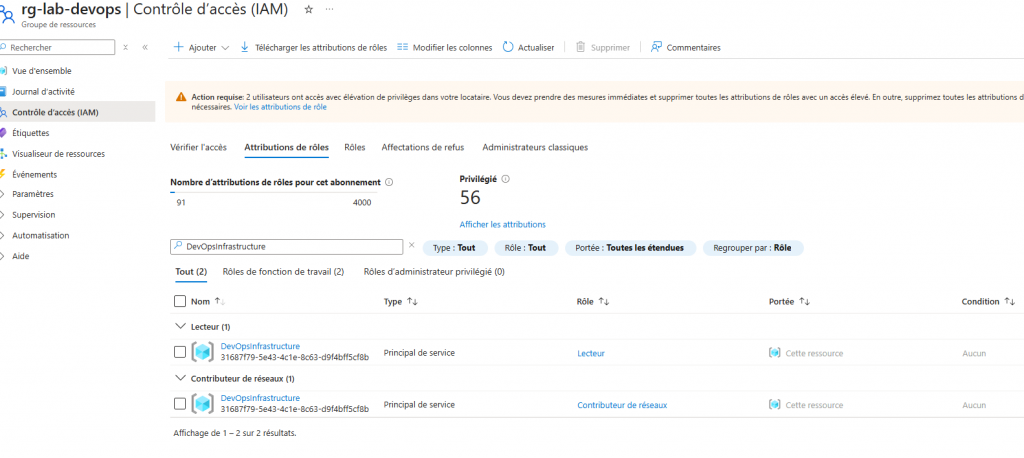This screenshot has width=1024, height=458.
Task: Switch to the Rôles tab
Action: 354,147
